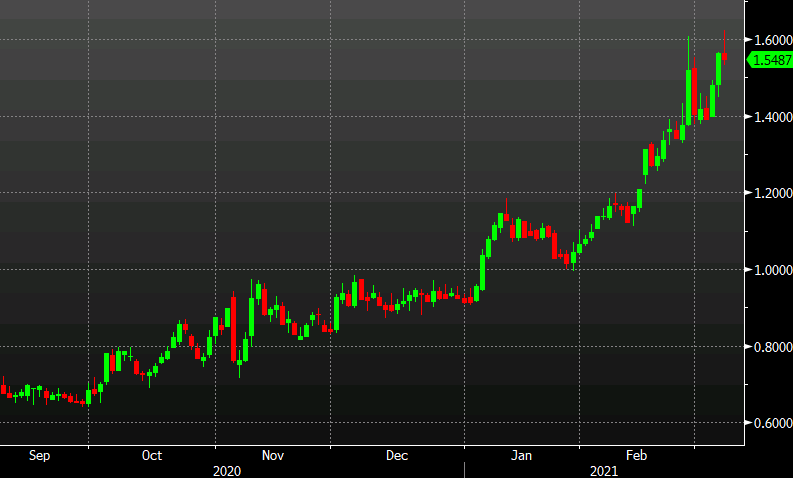Click the Dec label on time axis
This screenshot has height=478, width=793.
397,455
